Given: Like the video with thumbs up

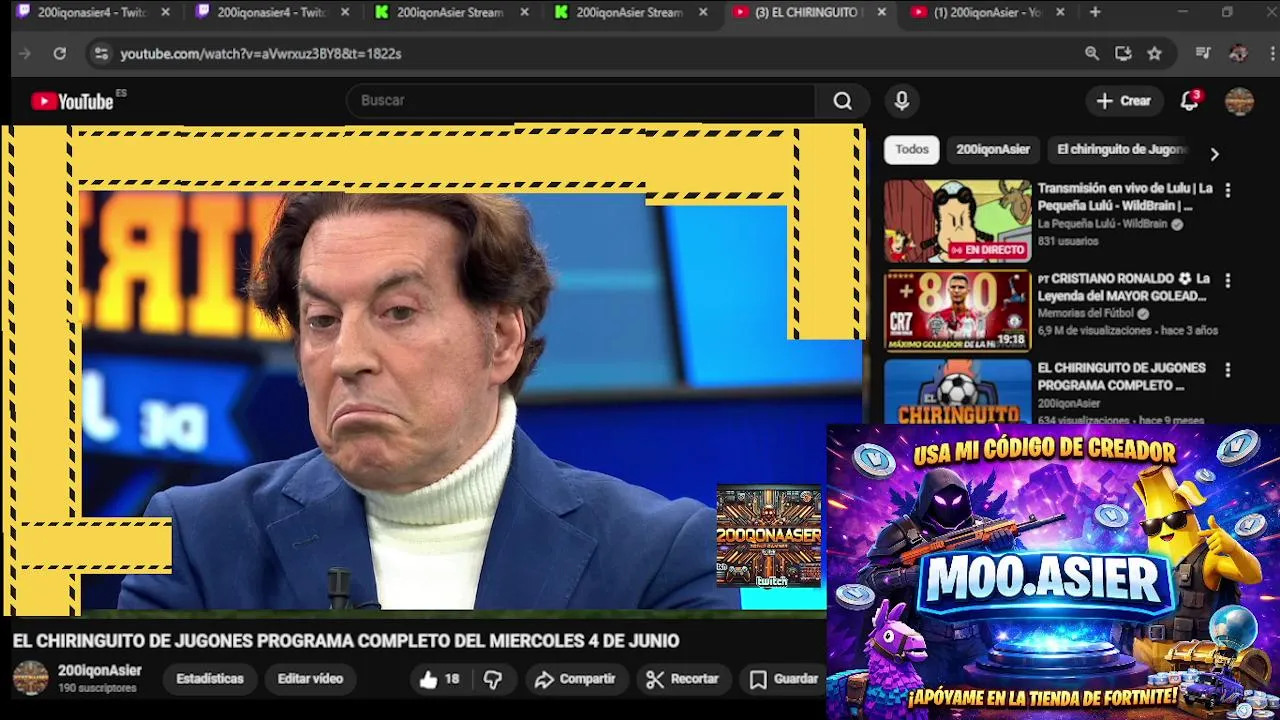Looking at the screenshot, I should pyautogui.click(x=439, y=680).
